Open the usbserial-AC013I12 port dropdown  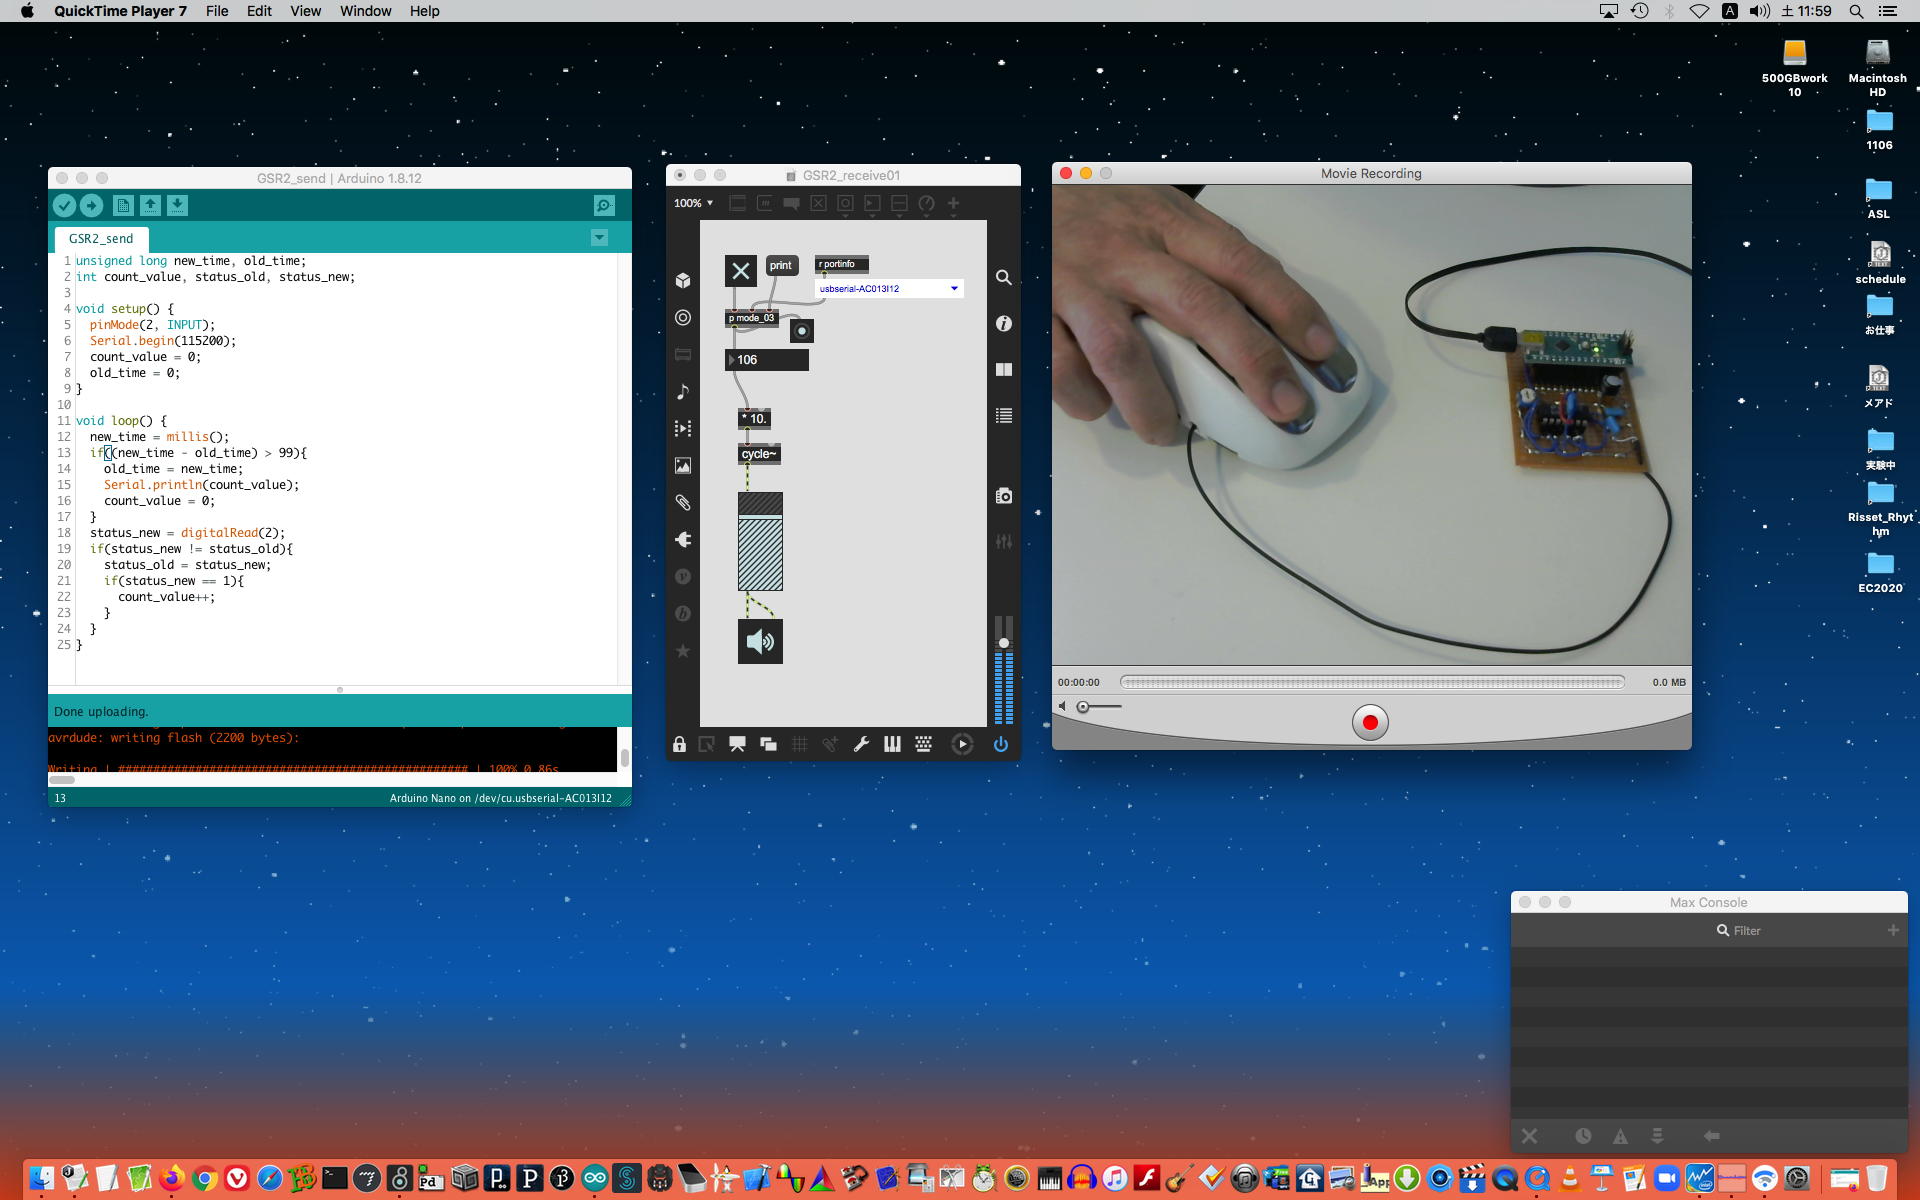[889, 288]
